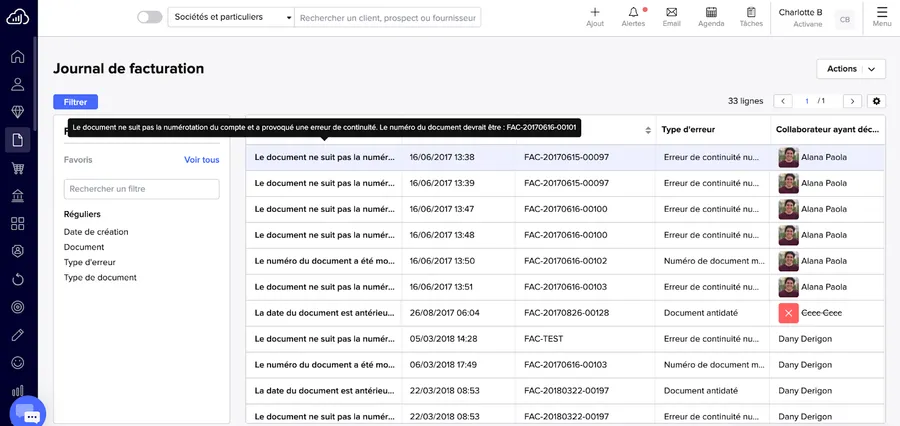Open the Email envelope icon
Viewport: 900px width, 426px height.
click(672, 17)
